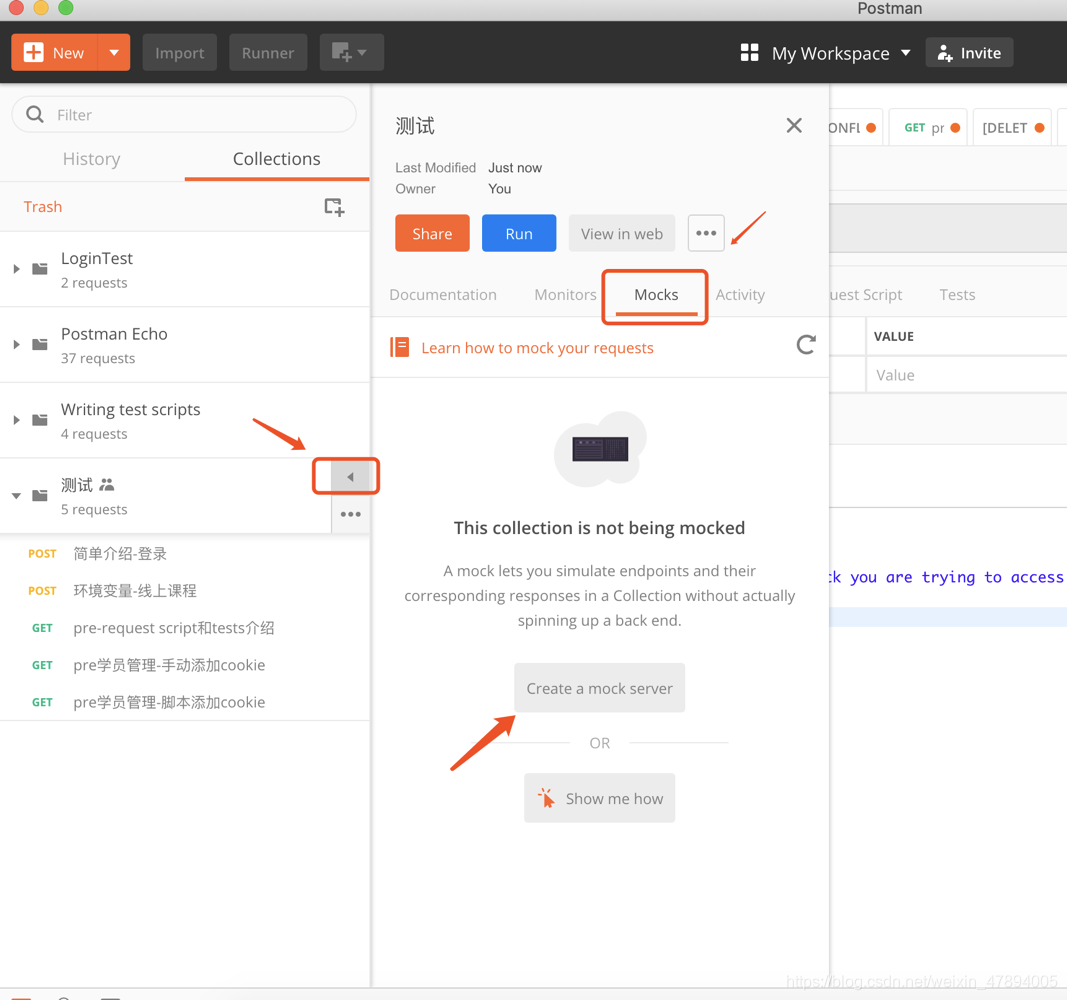This screenshot has height=1000, width=1067.
Task: Click the refresh mocks icon
Action: [806, 345]
